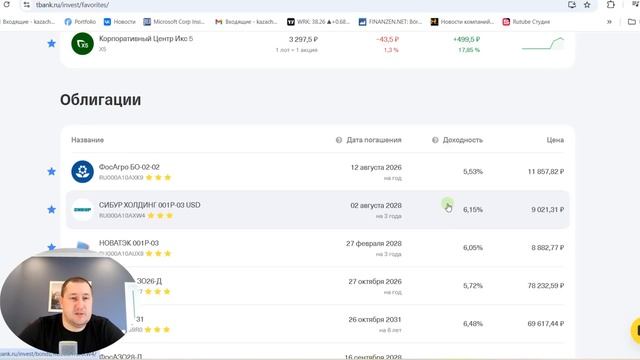The width and height of the screenshot is (640, 360).
Task: Open СИБУР ХОЛДИНГ 001Р-03 USD bond
Action: (149, 205)
